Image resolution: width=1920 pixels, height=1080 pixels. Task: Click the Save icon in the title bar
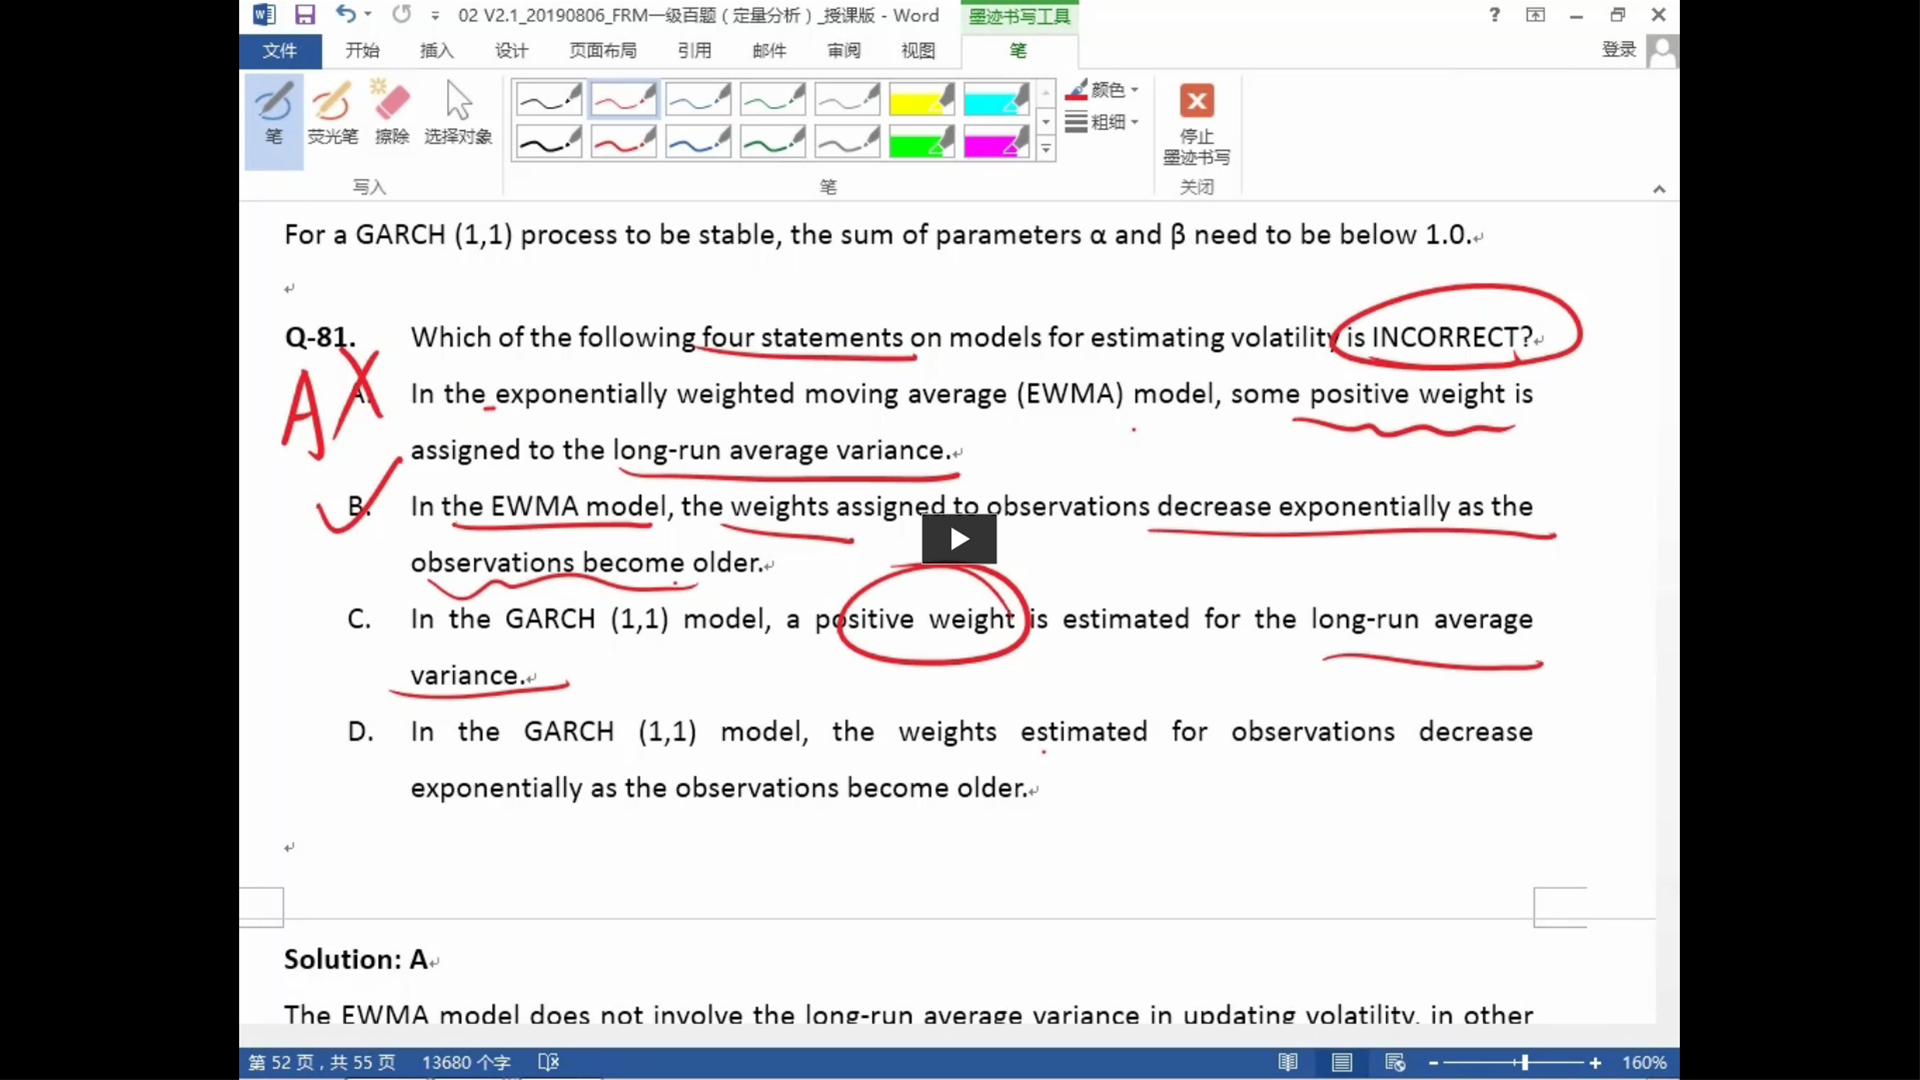(x=305, y=15)
